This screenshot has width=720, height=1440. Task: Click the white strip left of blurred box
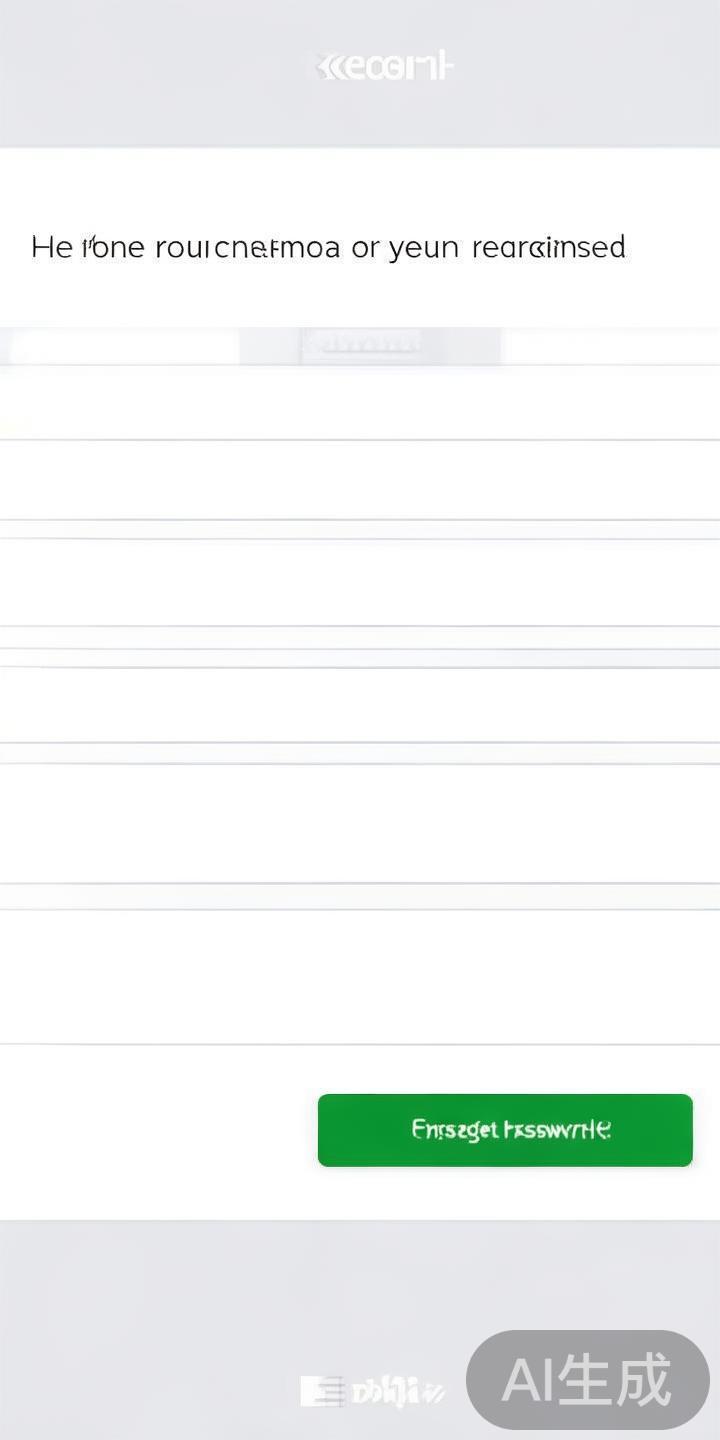point(120,346)
